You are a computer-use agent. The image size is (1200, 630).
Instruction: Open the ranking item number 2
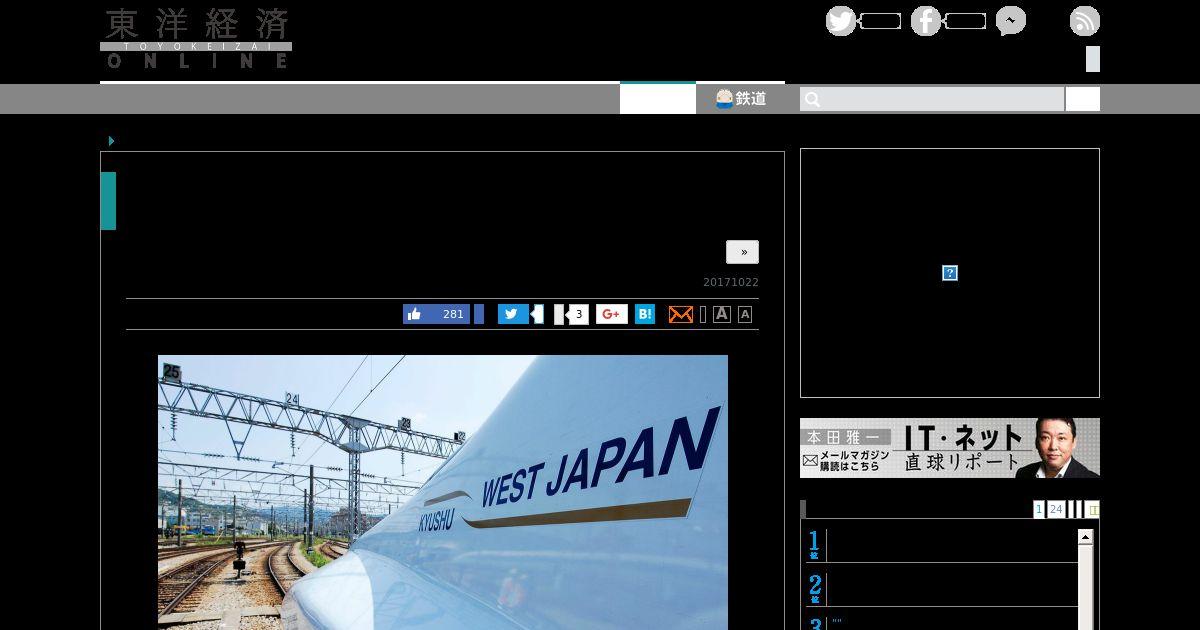click(942, 589)
